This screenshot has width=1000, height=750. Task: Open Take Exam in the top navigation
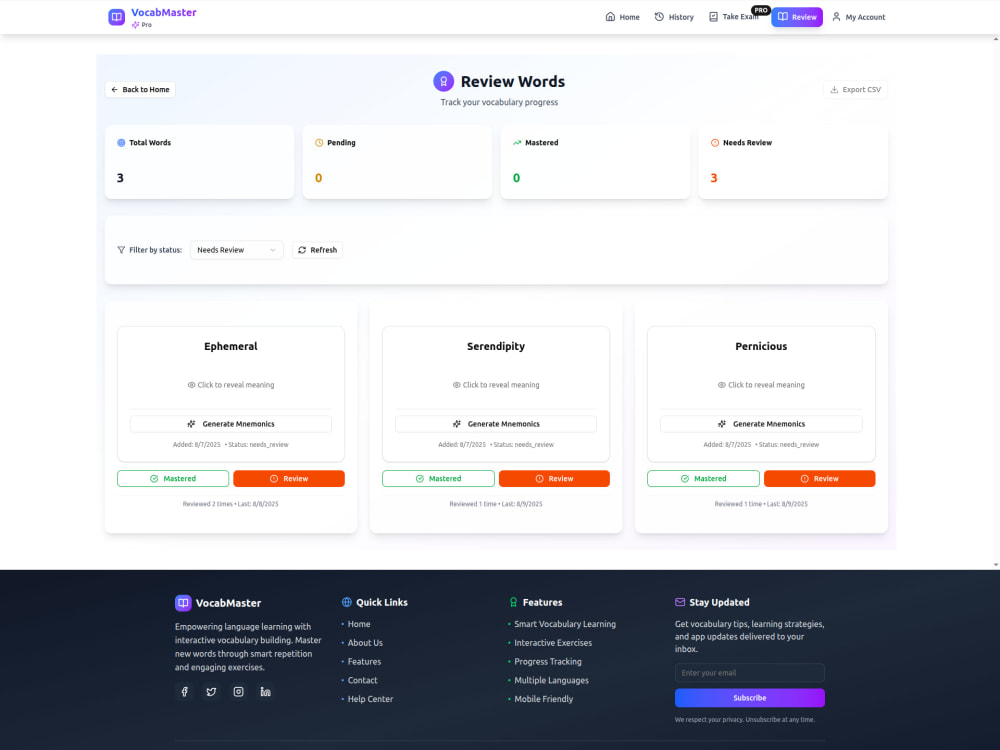pos(735,17)
